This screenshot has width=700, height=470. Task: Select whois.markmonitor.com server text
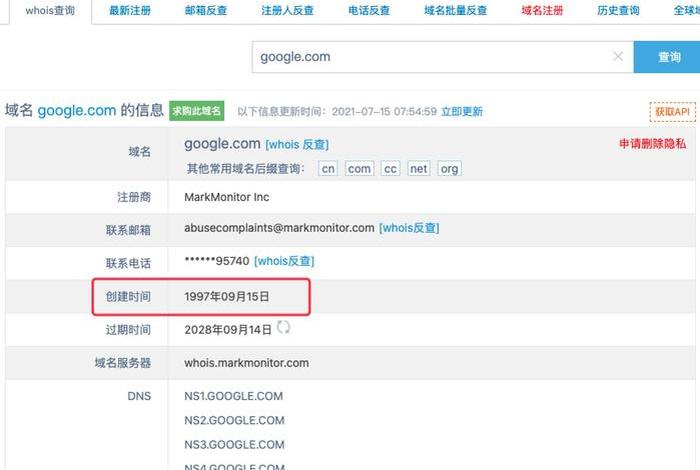246,363
